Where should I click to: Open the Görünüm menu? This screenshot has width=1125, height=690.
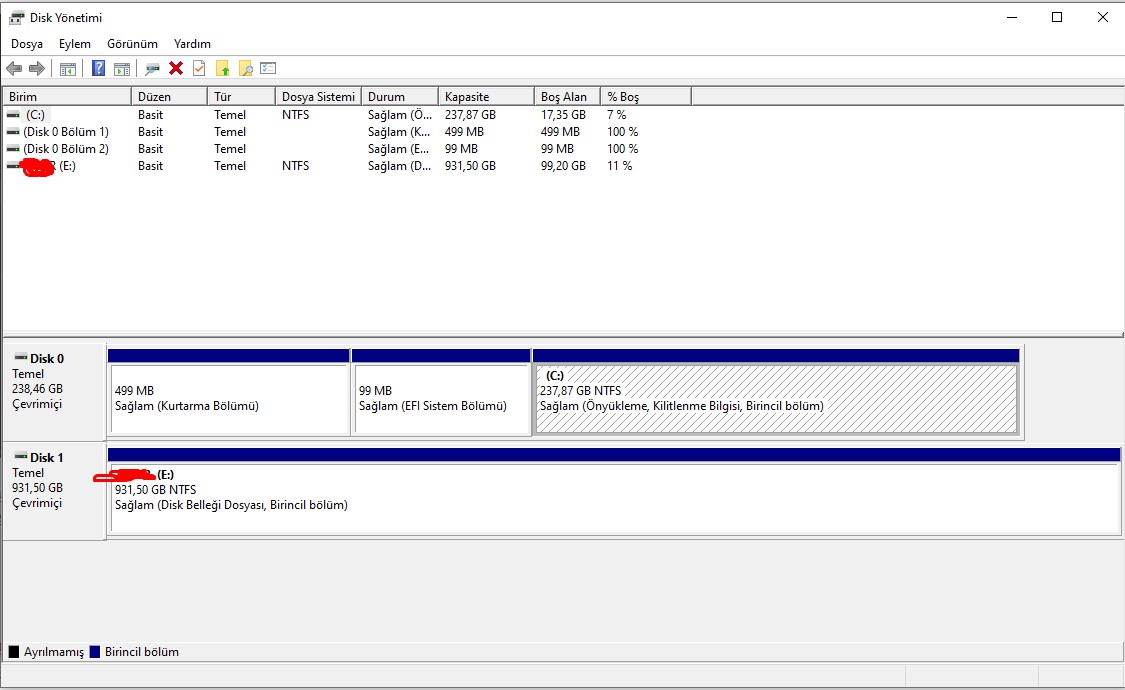coord(132,44)
